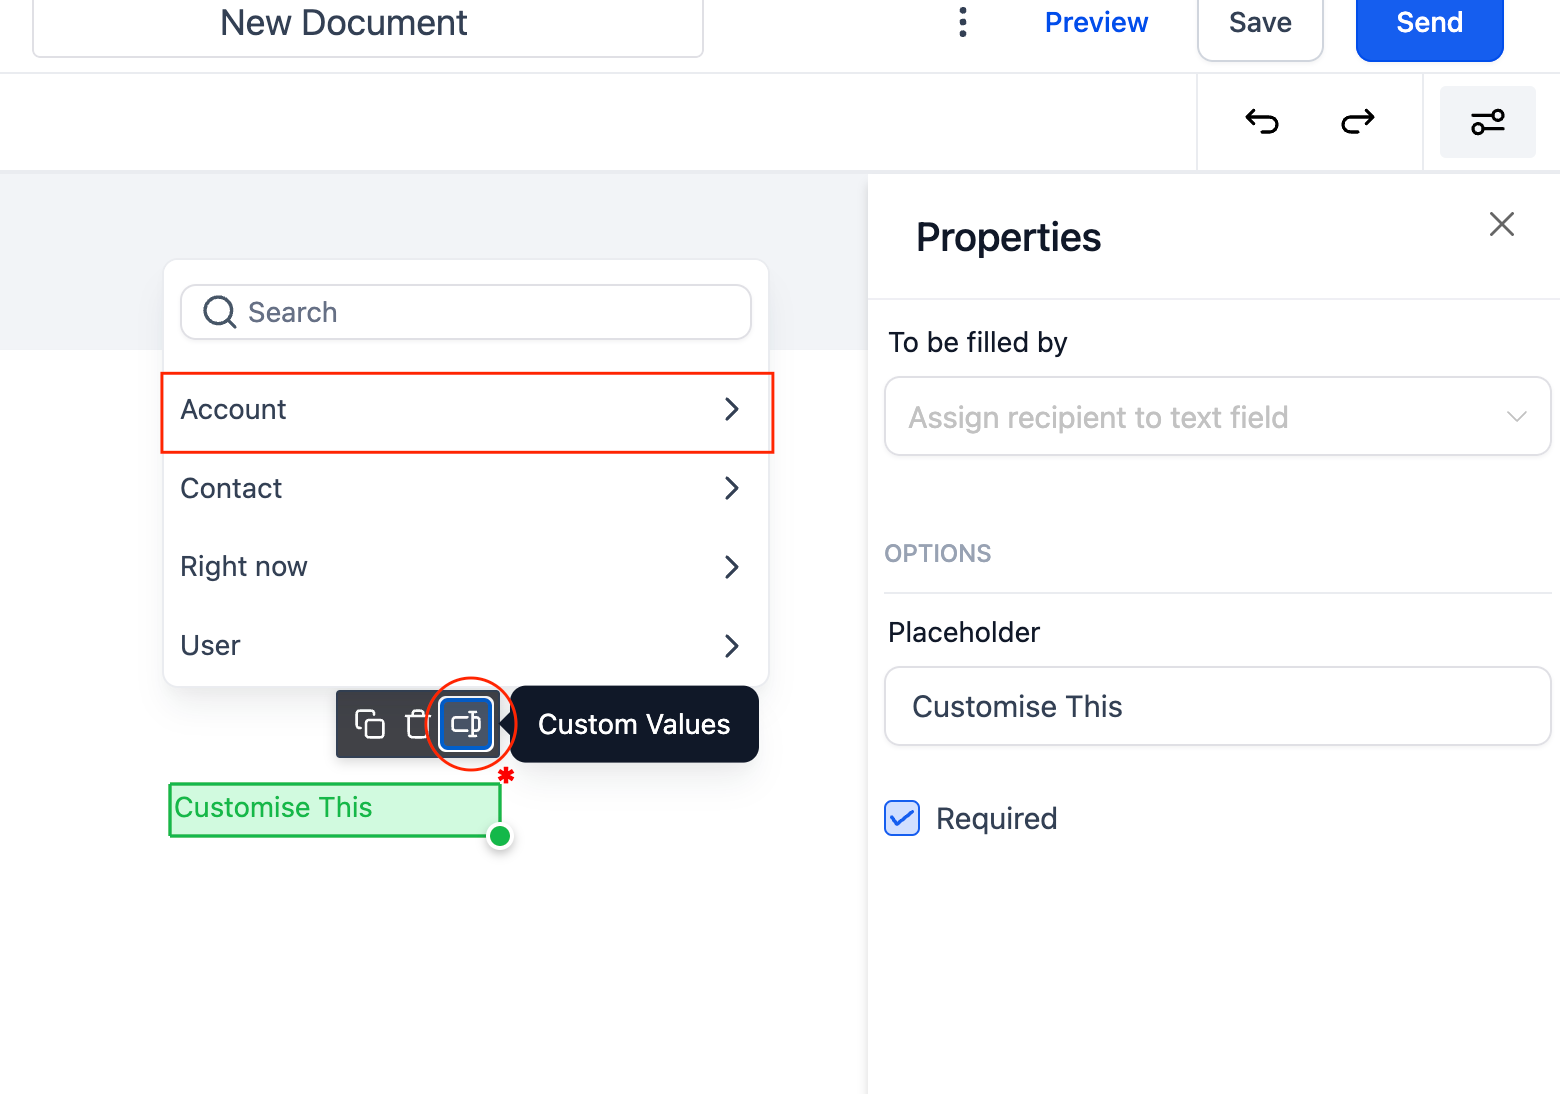The height and width of the screenshot is (1094, 1560).
Task: Duplicate the text field with copy icon
Action: (370, 724)
